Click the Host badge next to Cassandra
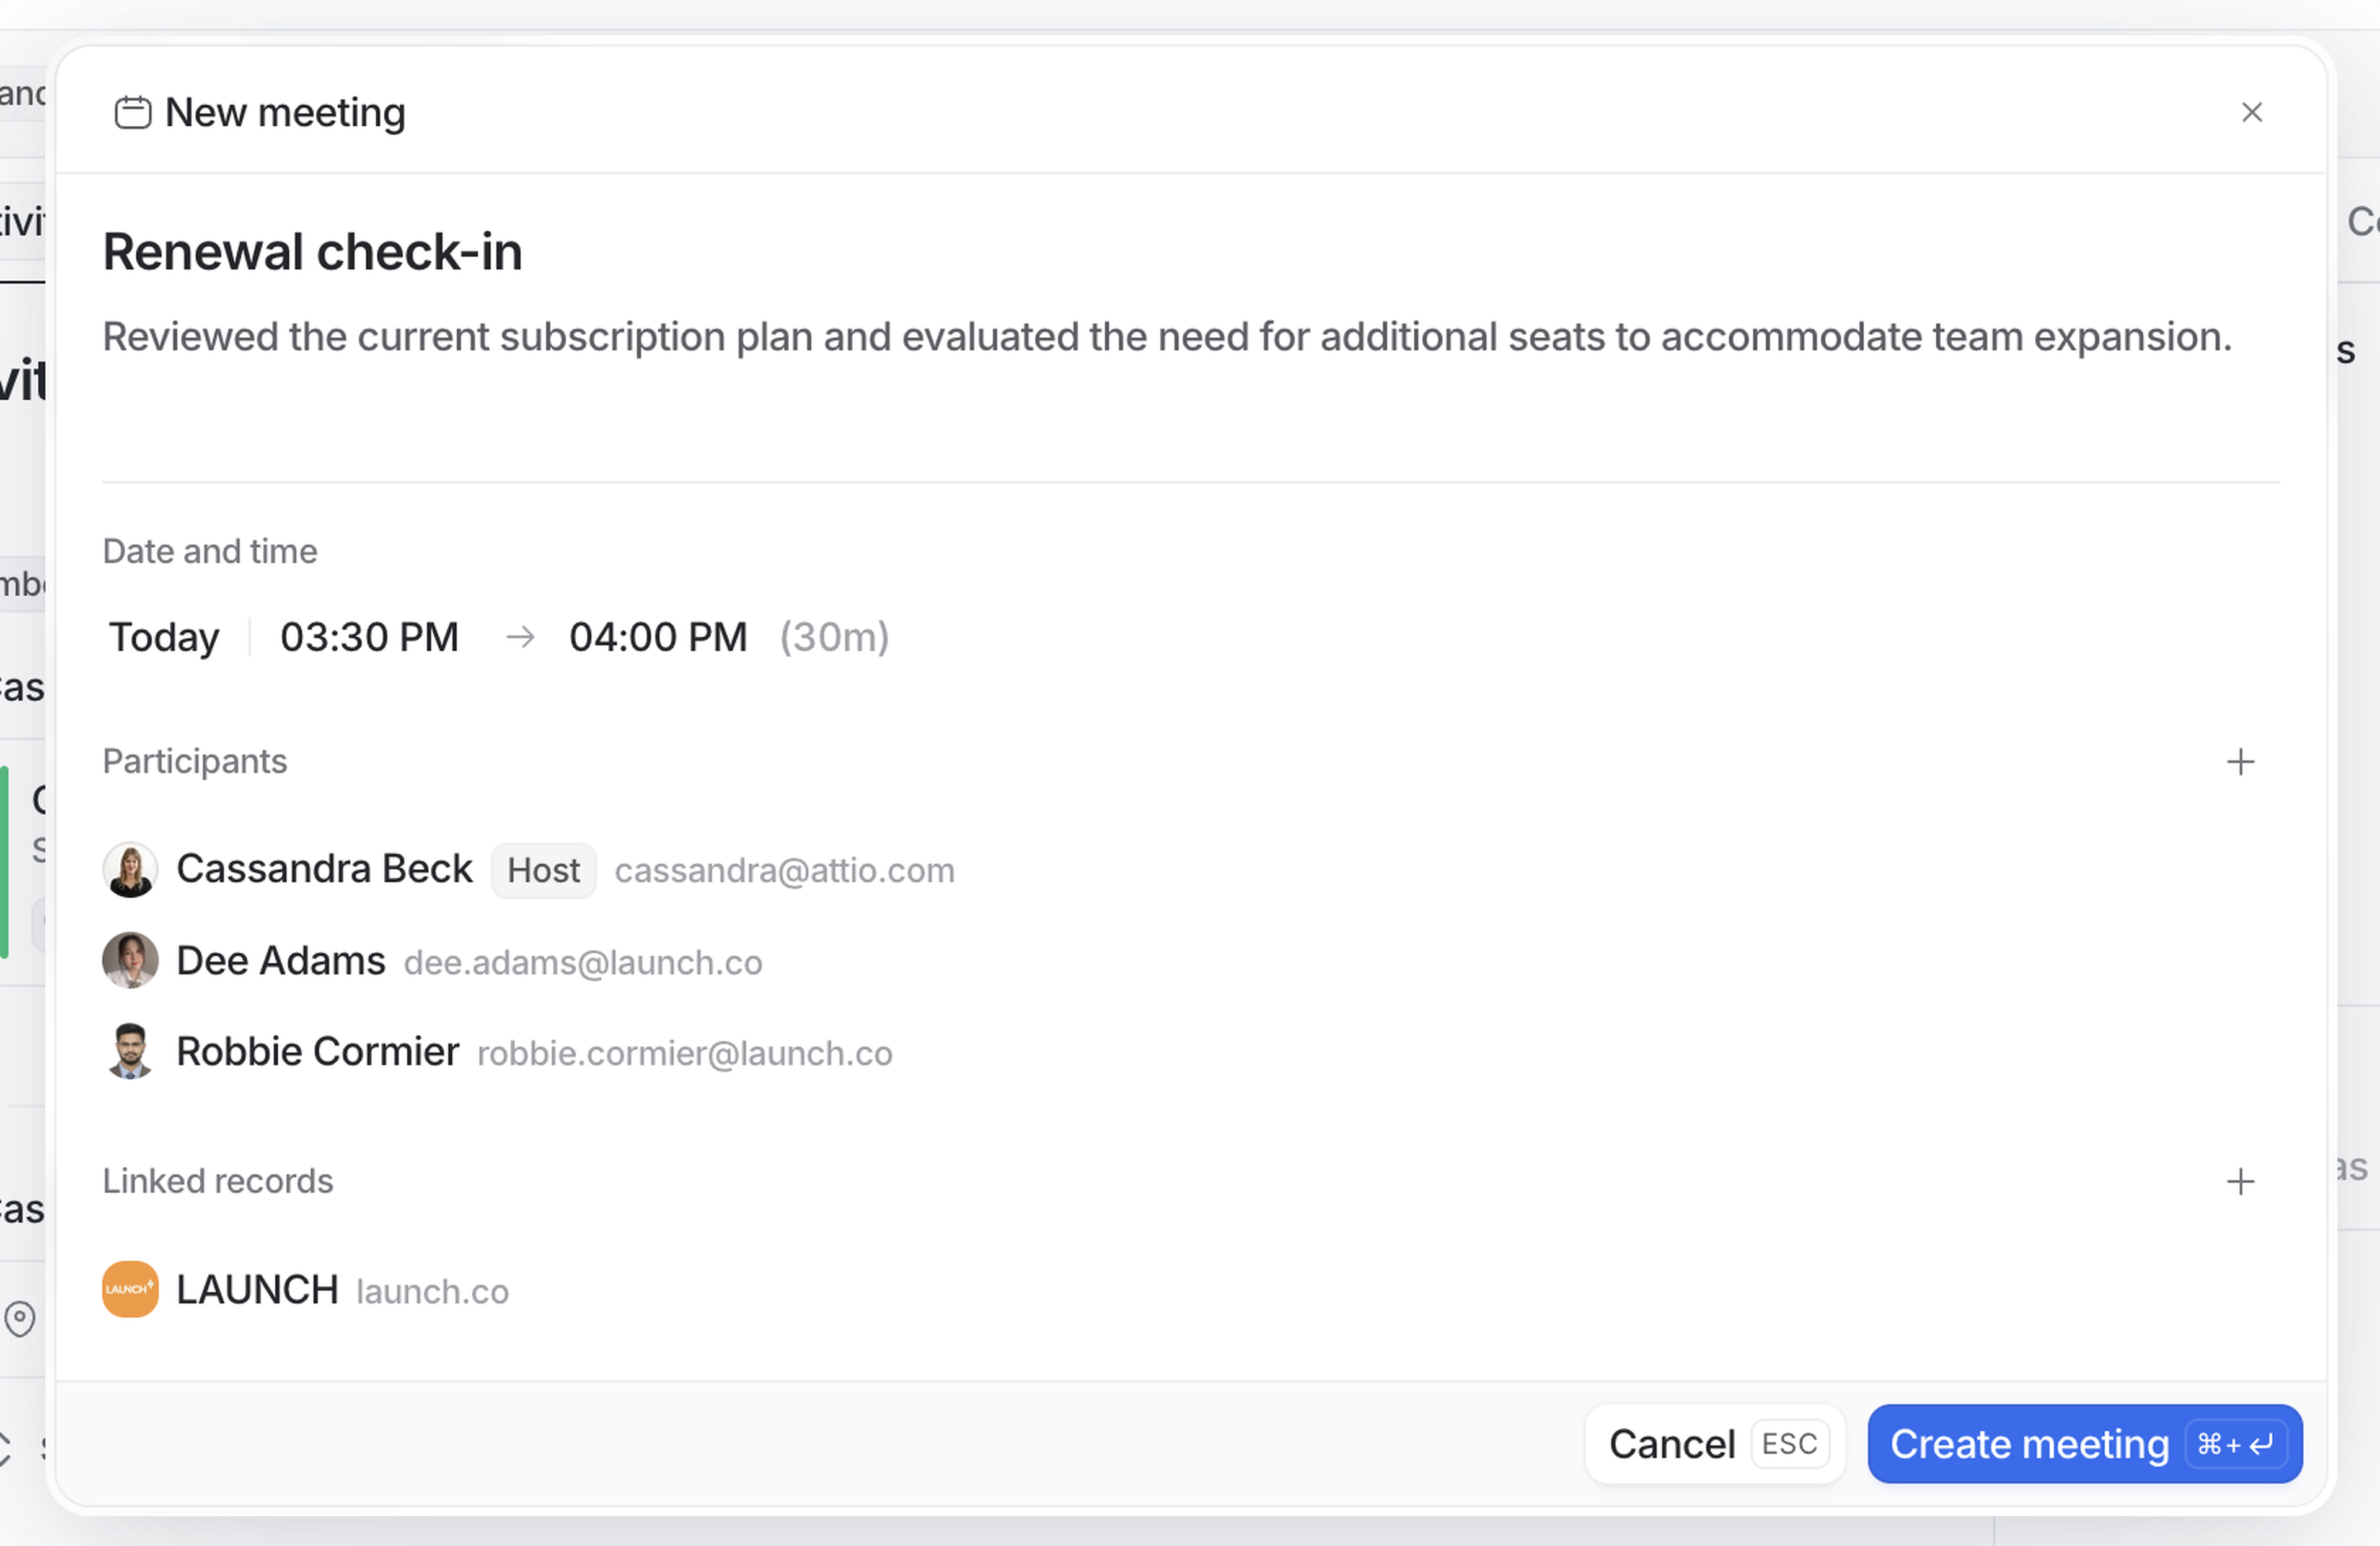Viewport: 2380px width, 1546px height. tap(543, 871)
